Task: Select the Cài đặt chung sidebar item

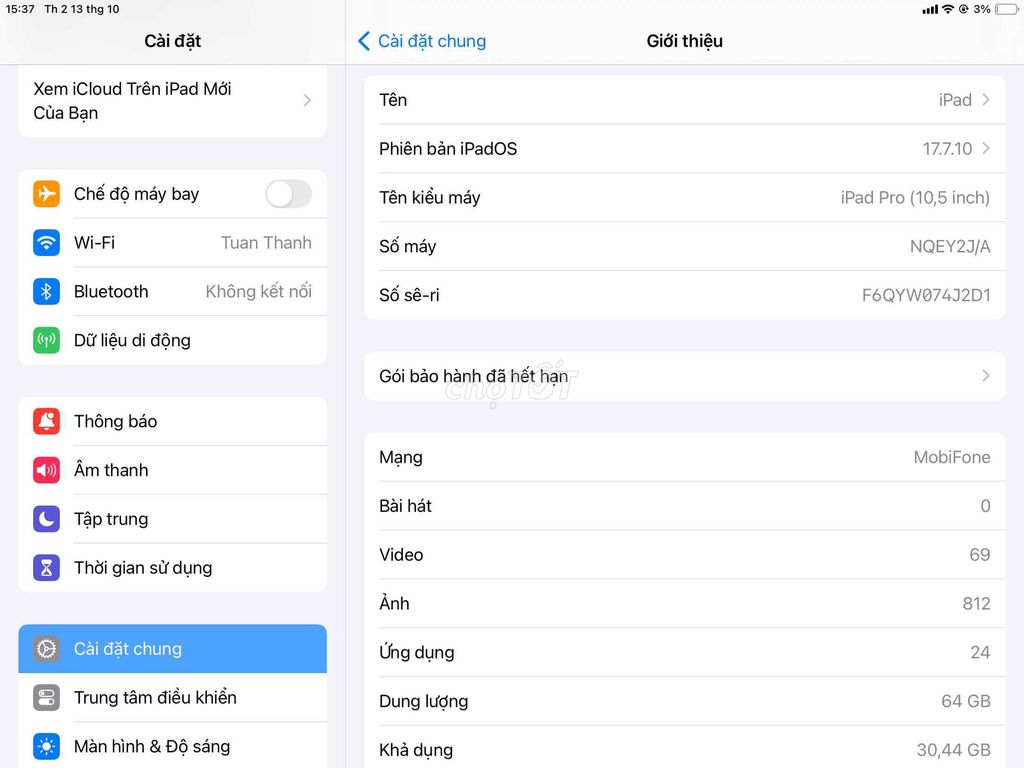Action: tap(173, 649)
